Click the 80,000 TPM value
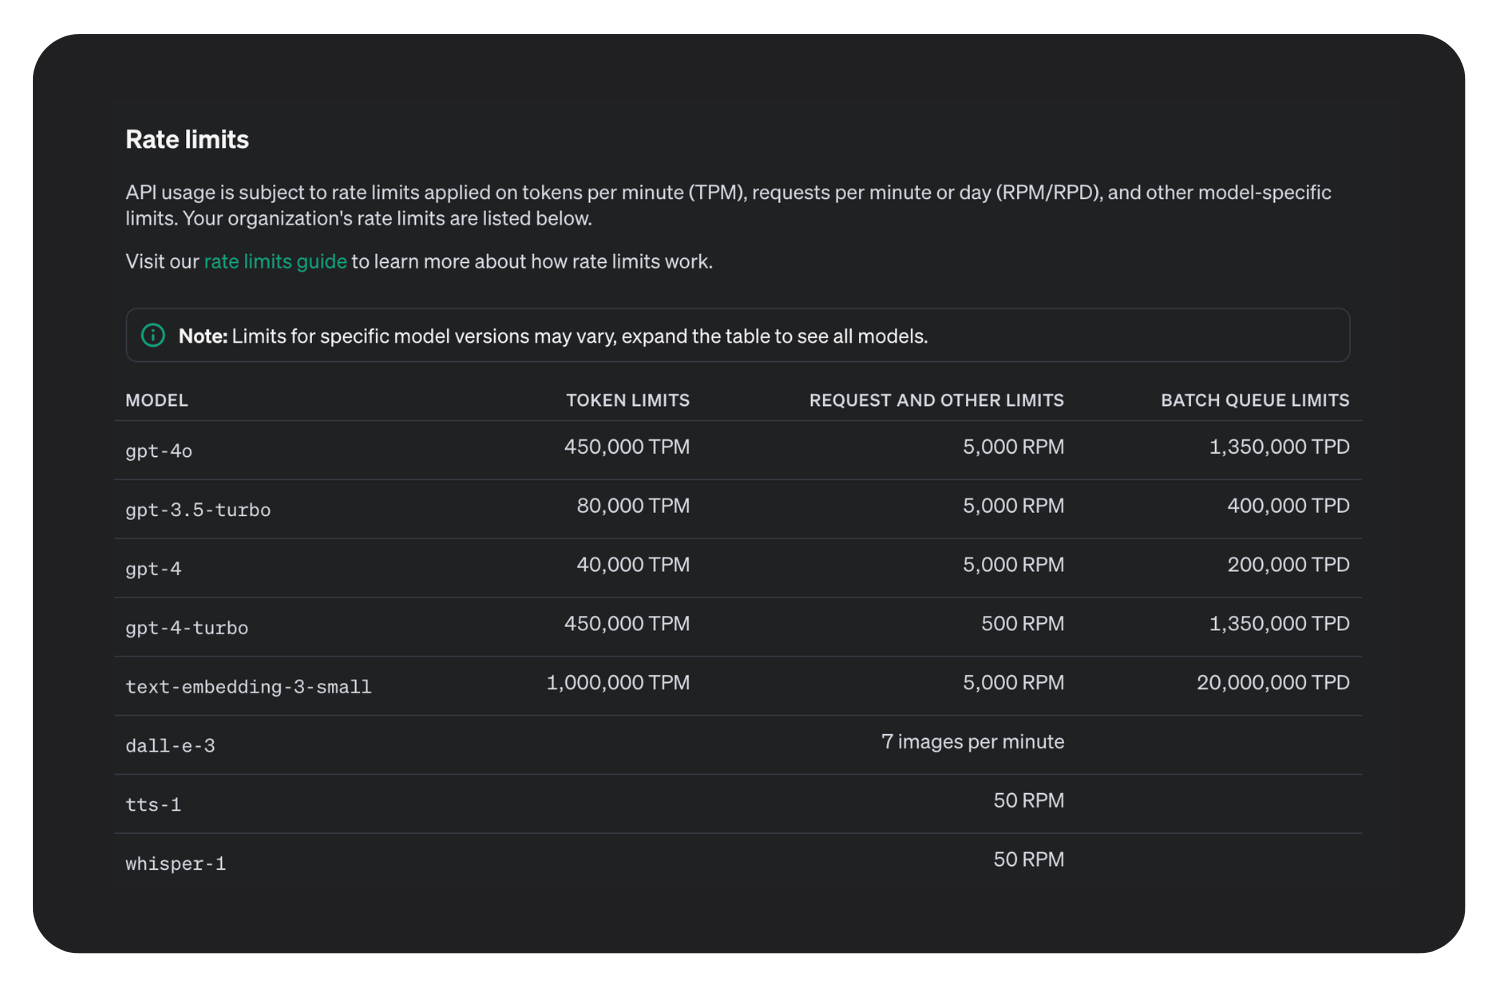 [633, 506]
